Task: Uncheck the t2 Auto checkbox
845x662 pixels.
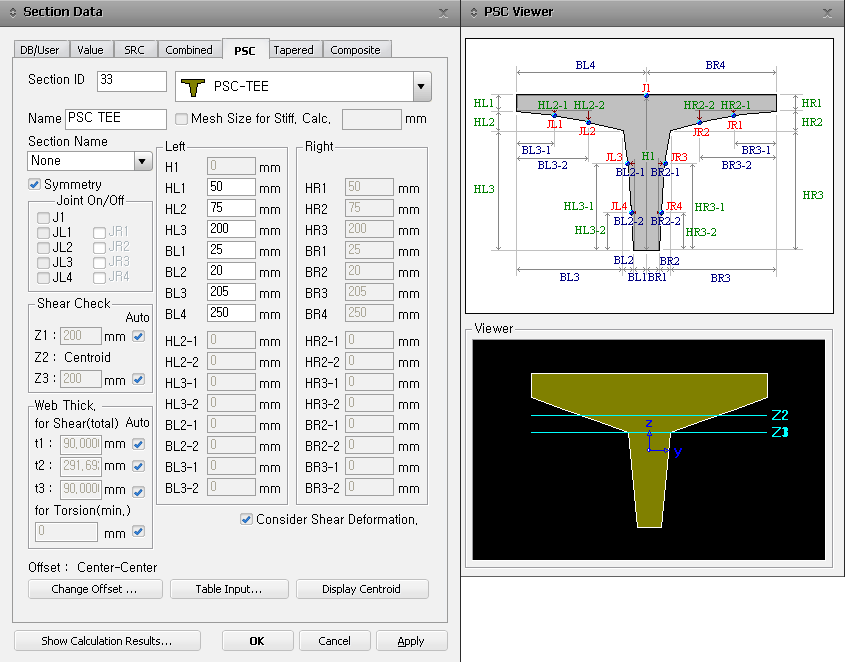Action: tap(138, 466)
